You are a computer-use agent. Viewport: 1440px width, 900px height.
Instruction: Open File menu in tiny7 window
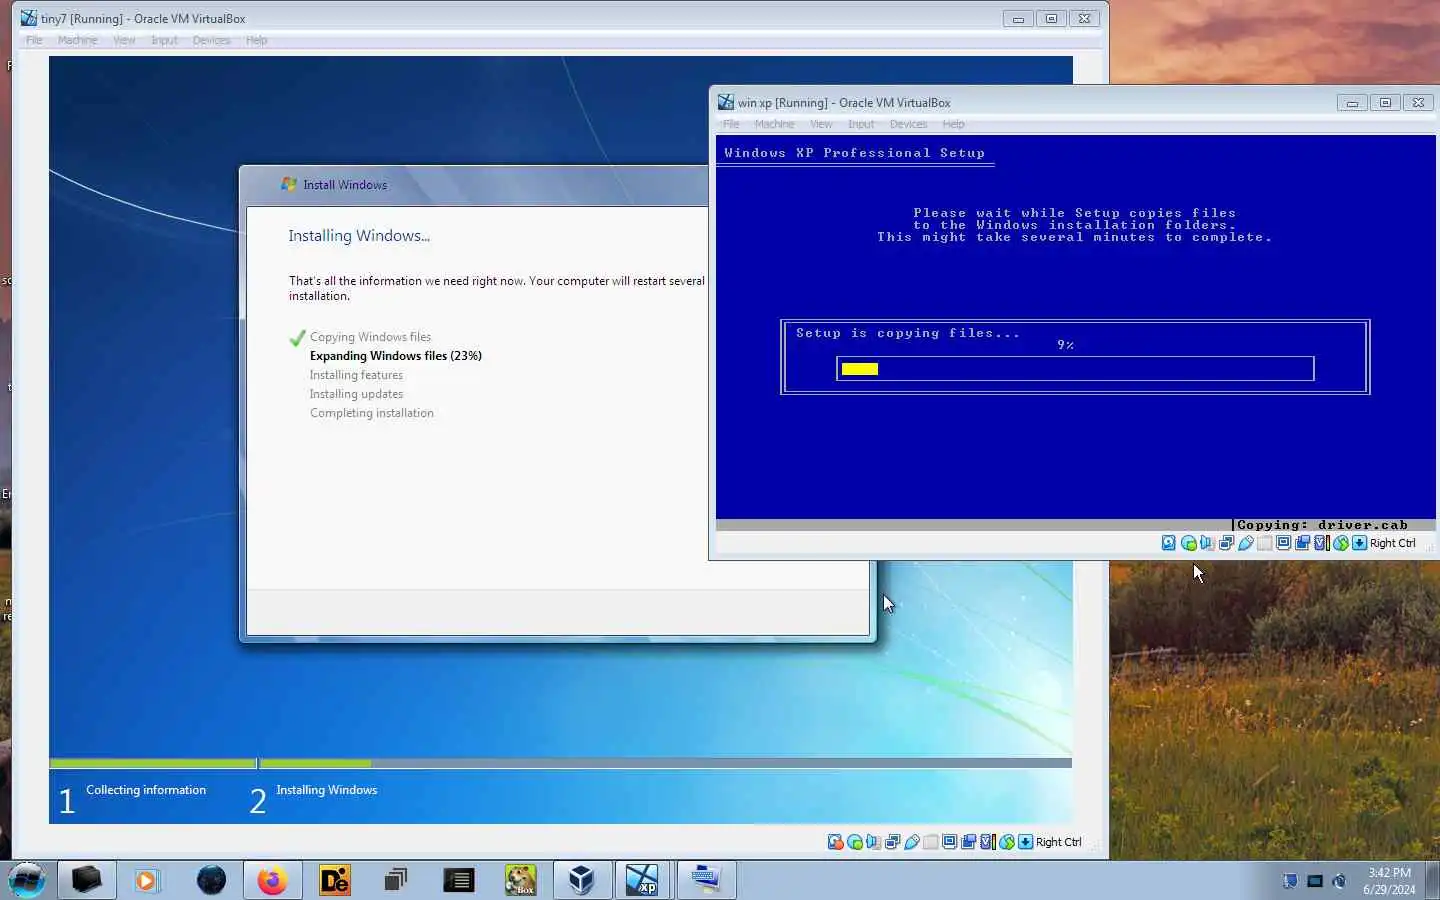(34, 40)
